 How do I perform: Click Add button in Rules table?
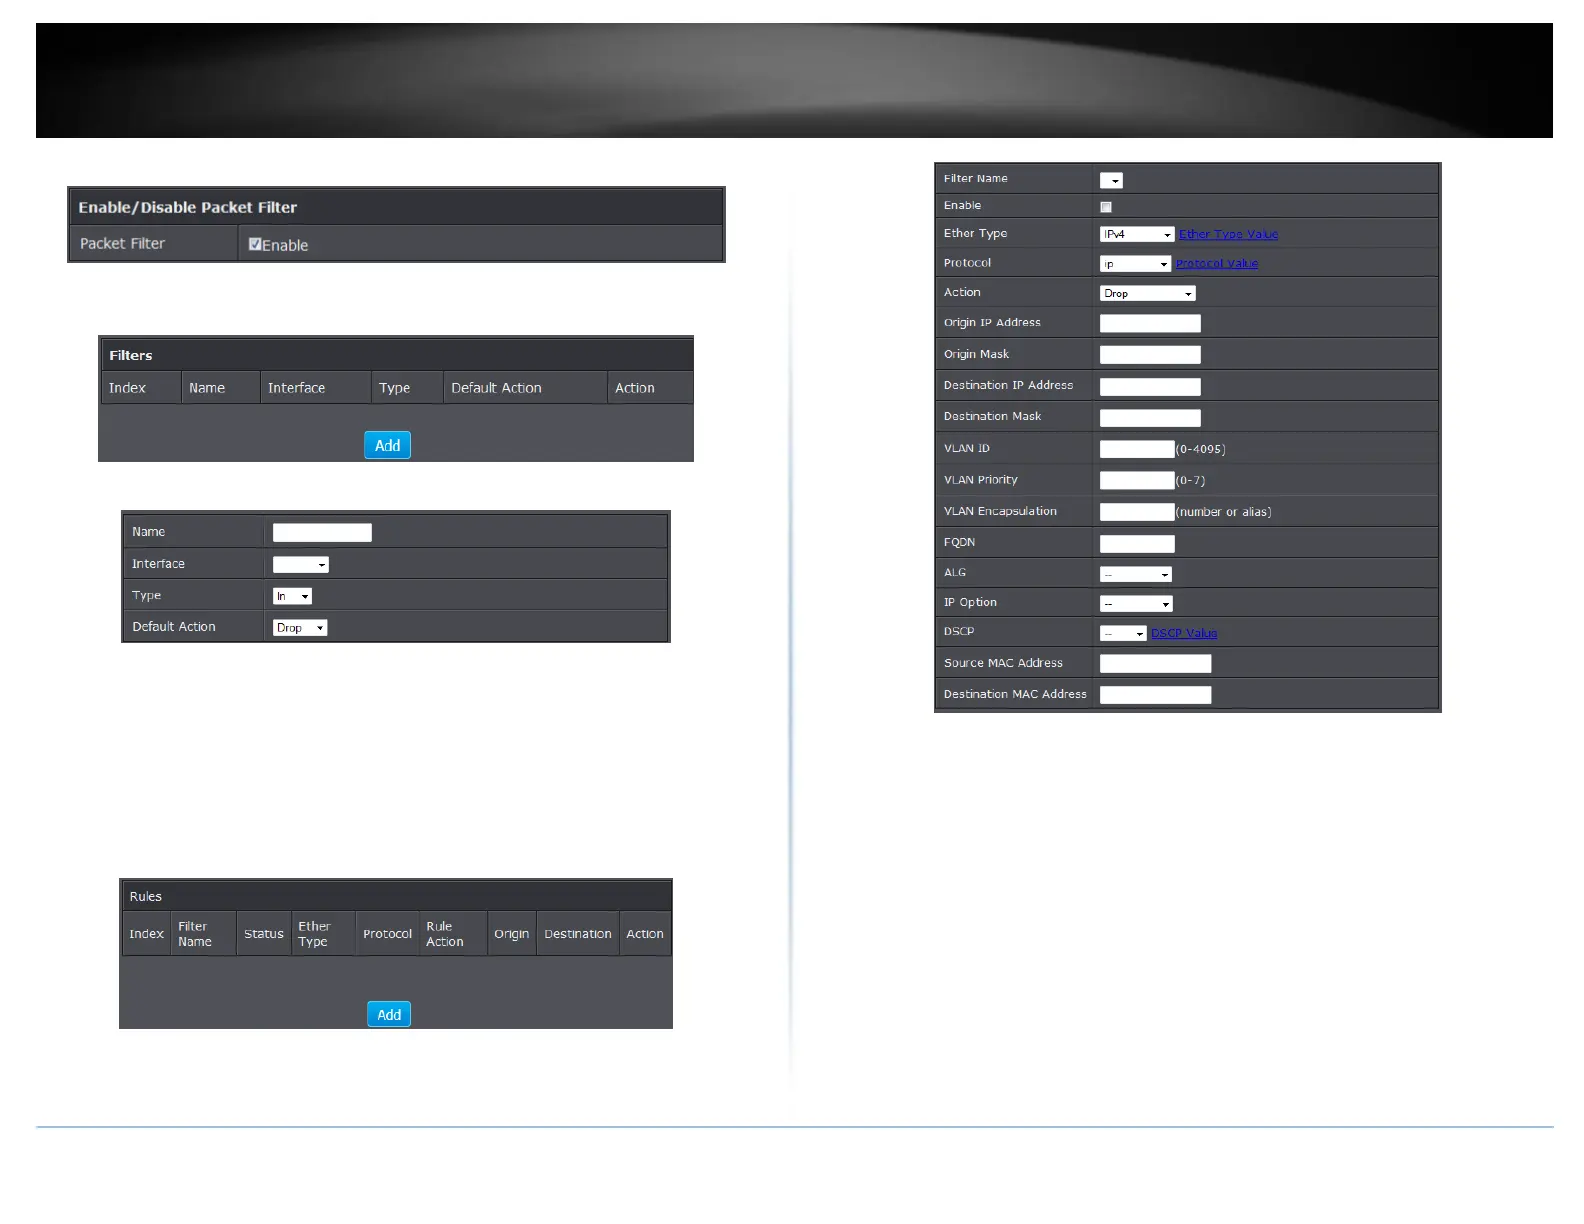tap(389, 1014)
